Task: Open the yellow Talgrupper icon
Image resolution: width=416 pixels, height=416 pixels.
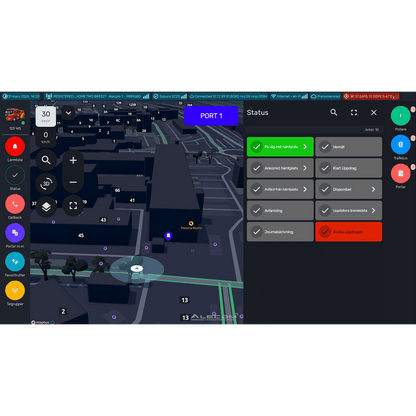Action: (15, 290)
